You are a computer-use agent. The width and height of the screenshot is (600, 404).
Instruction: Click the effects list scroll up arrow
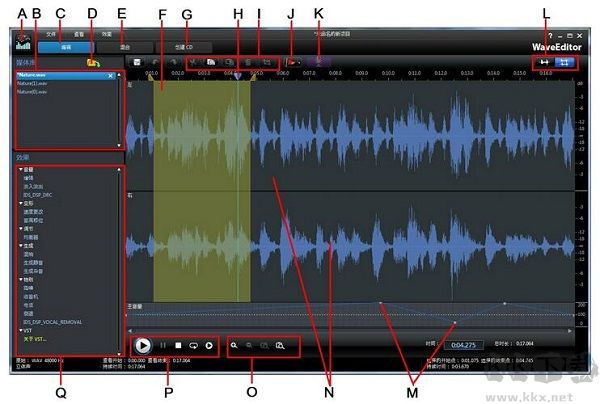click(119, 169)
